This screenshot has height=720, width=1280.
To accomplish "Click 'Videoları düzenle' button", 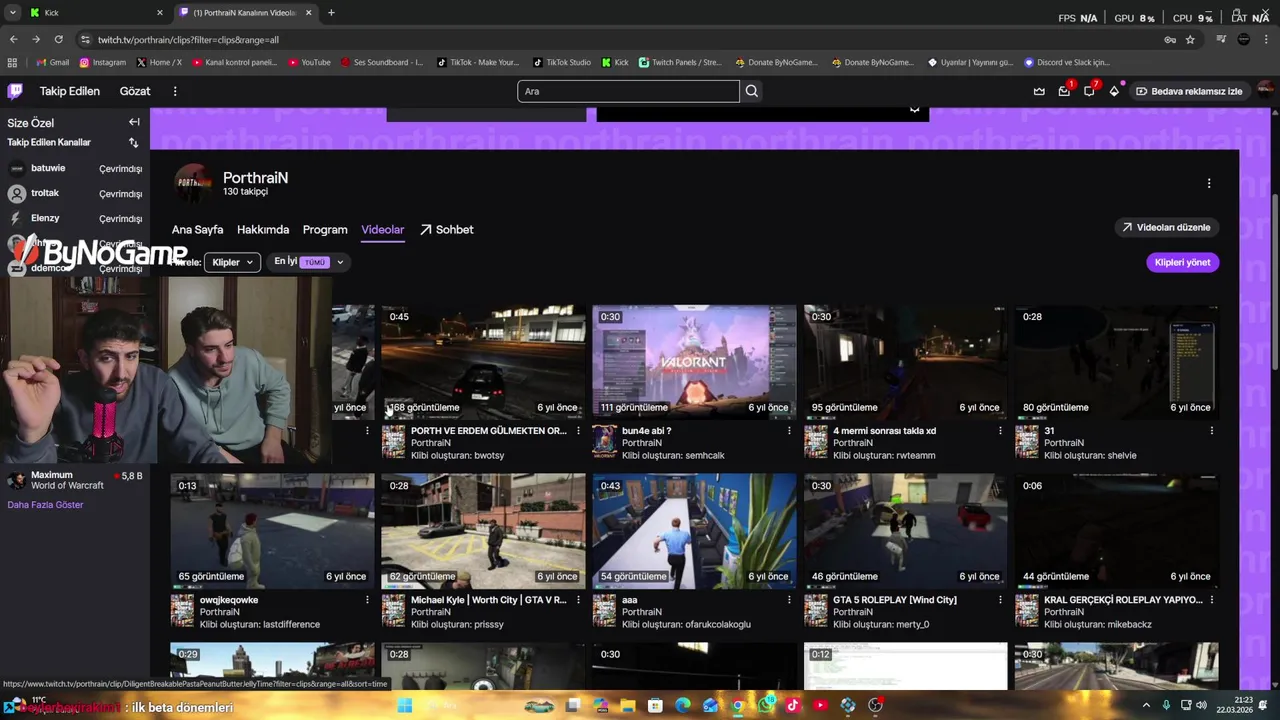I will pos(1166,227).
